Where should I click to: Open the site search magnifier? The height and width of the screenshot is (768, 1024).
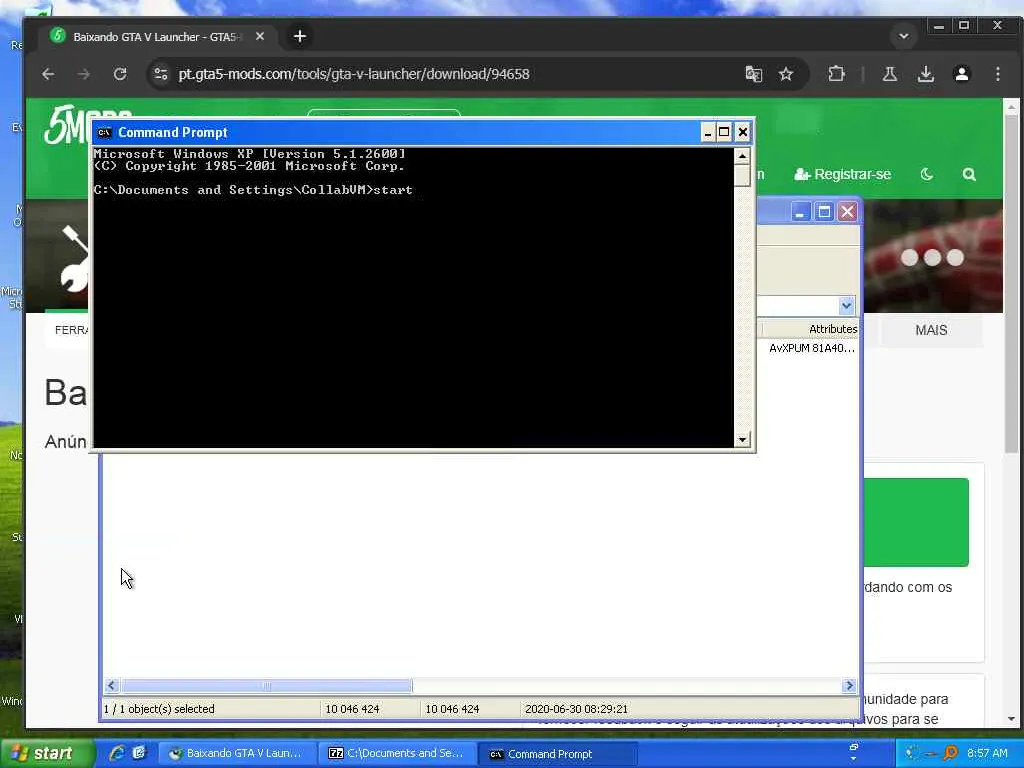tap(969, 174)
